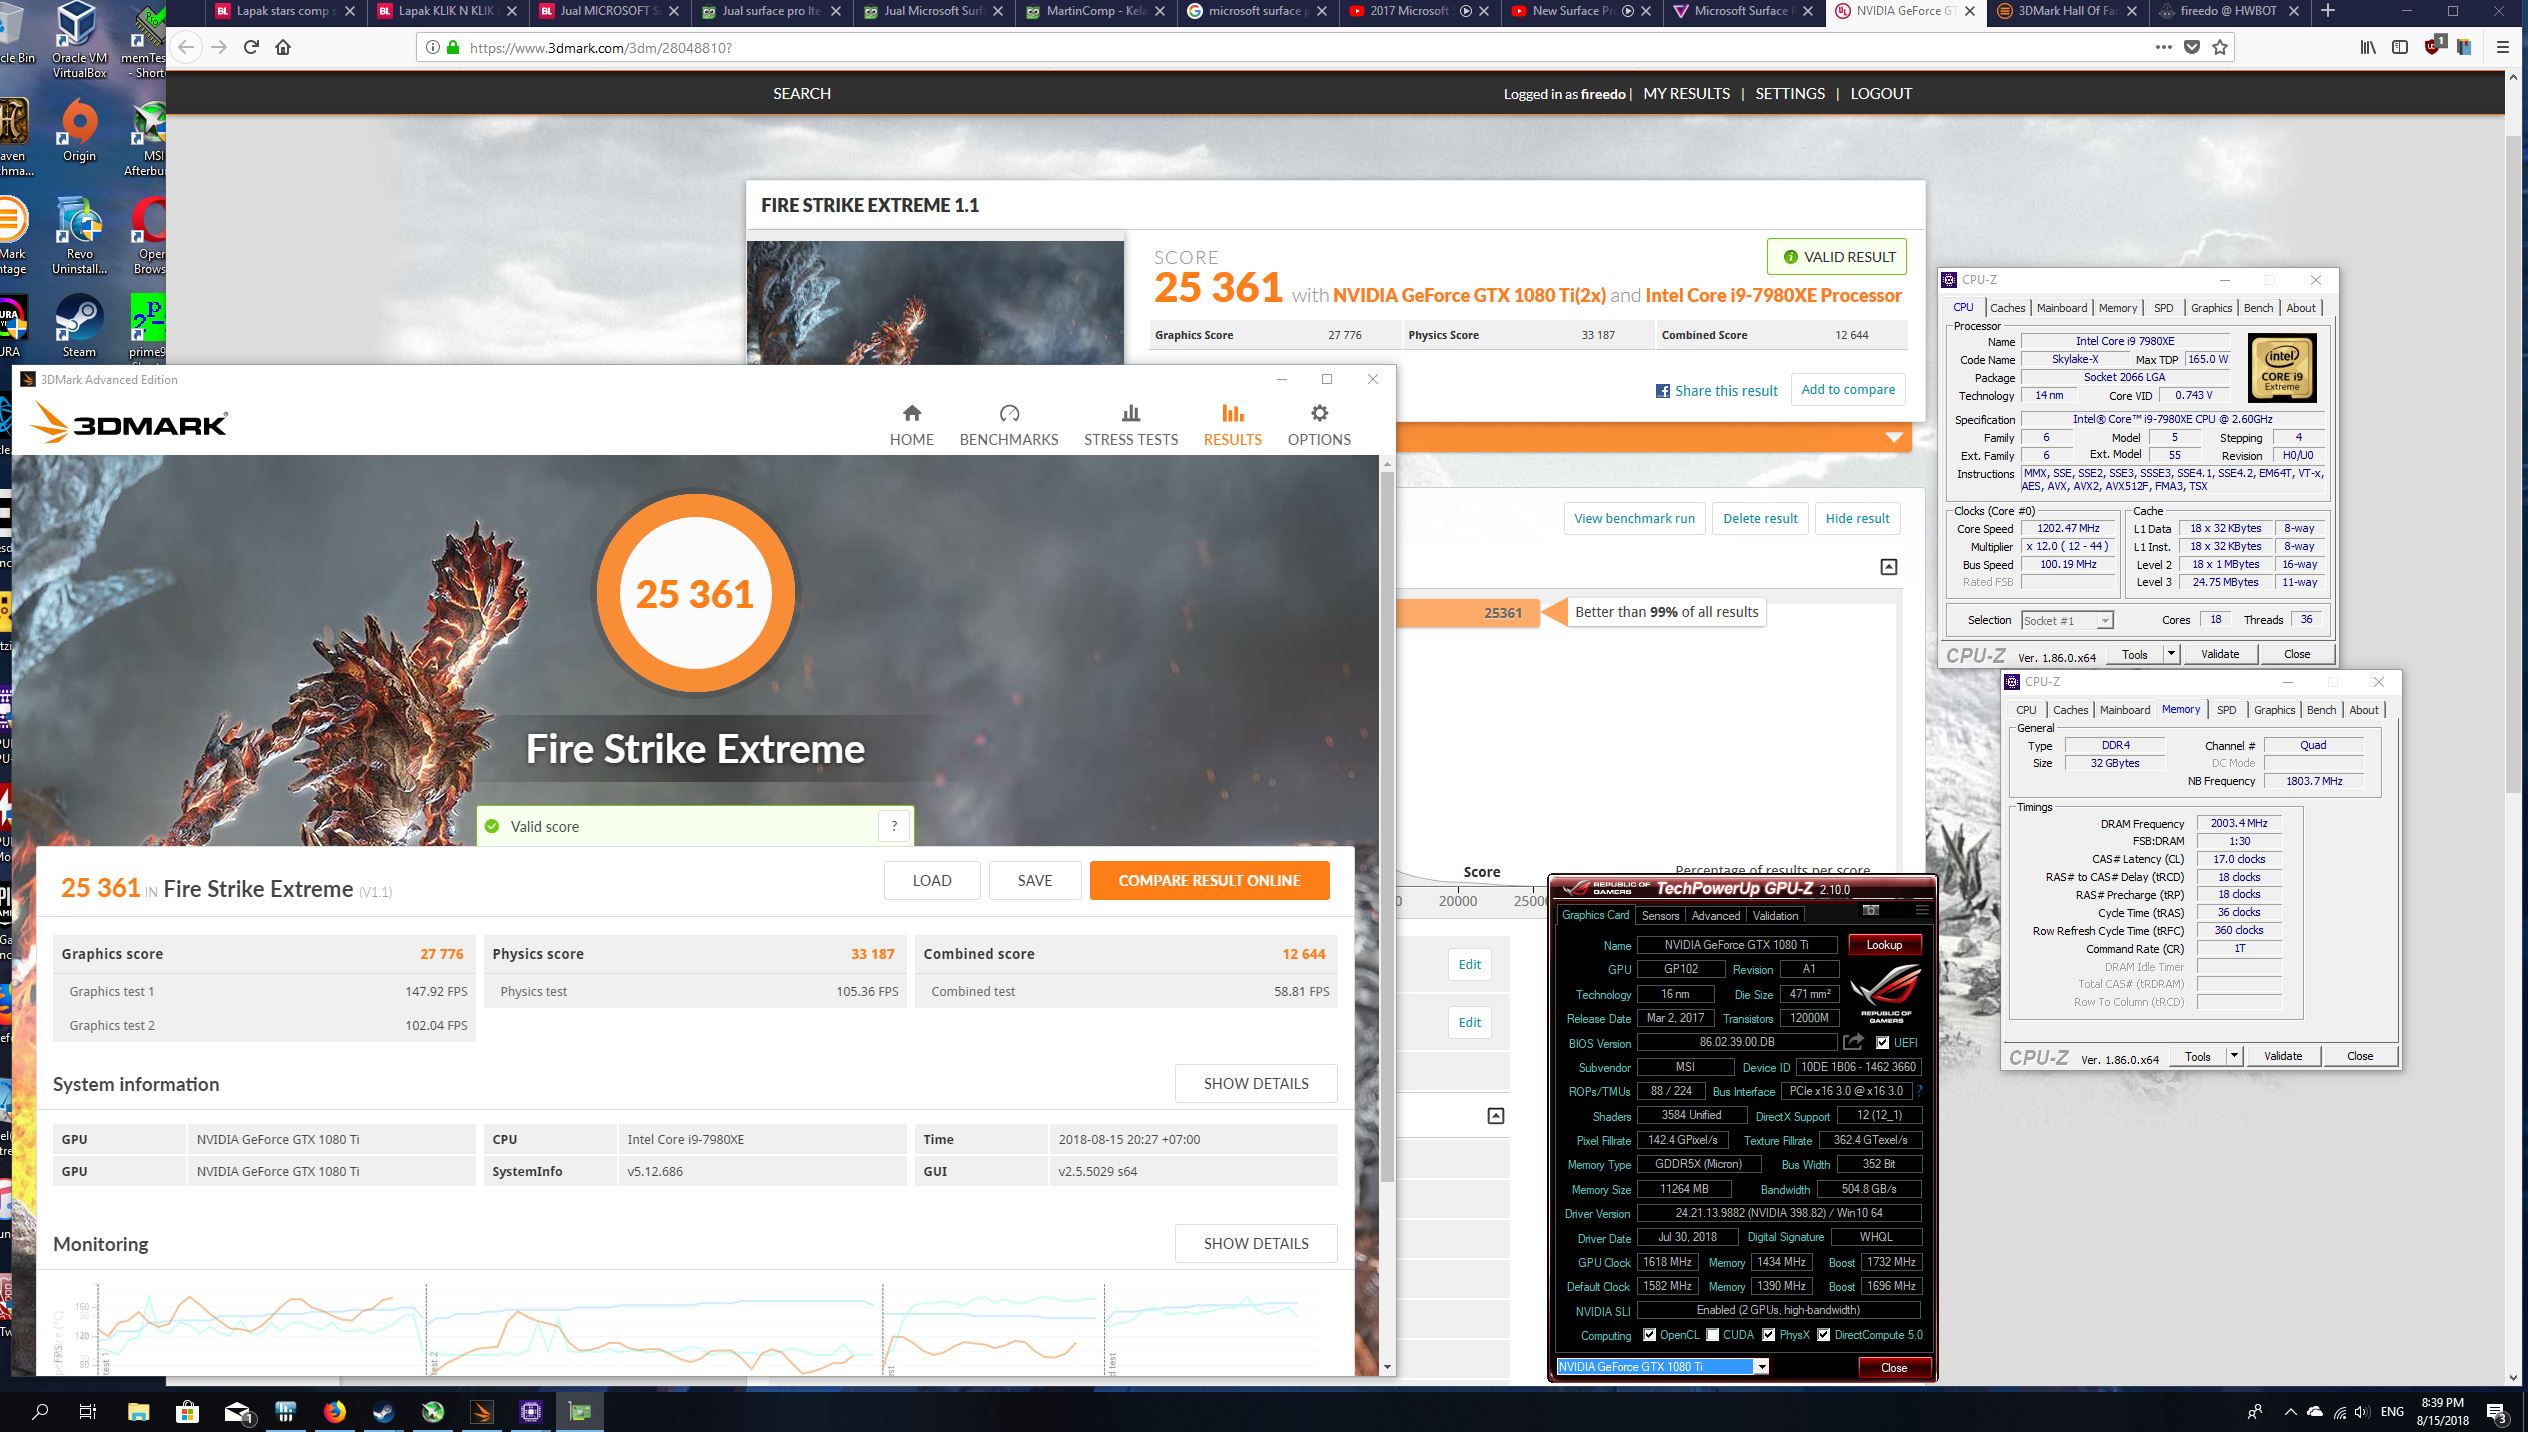This screenshot has width=2528, height=1432.
Task: Open notification center icon
Action: pyautogui.click(x=2497, y=1412)
